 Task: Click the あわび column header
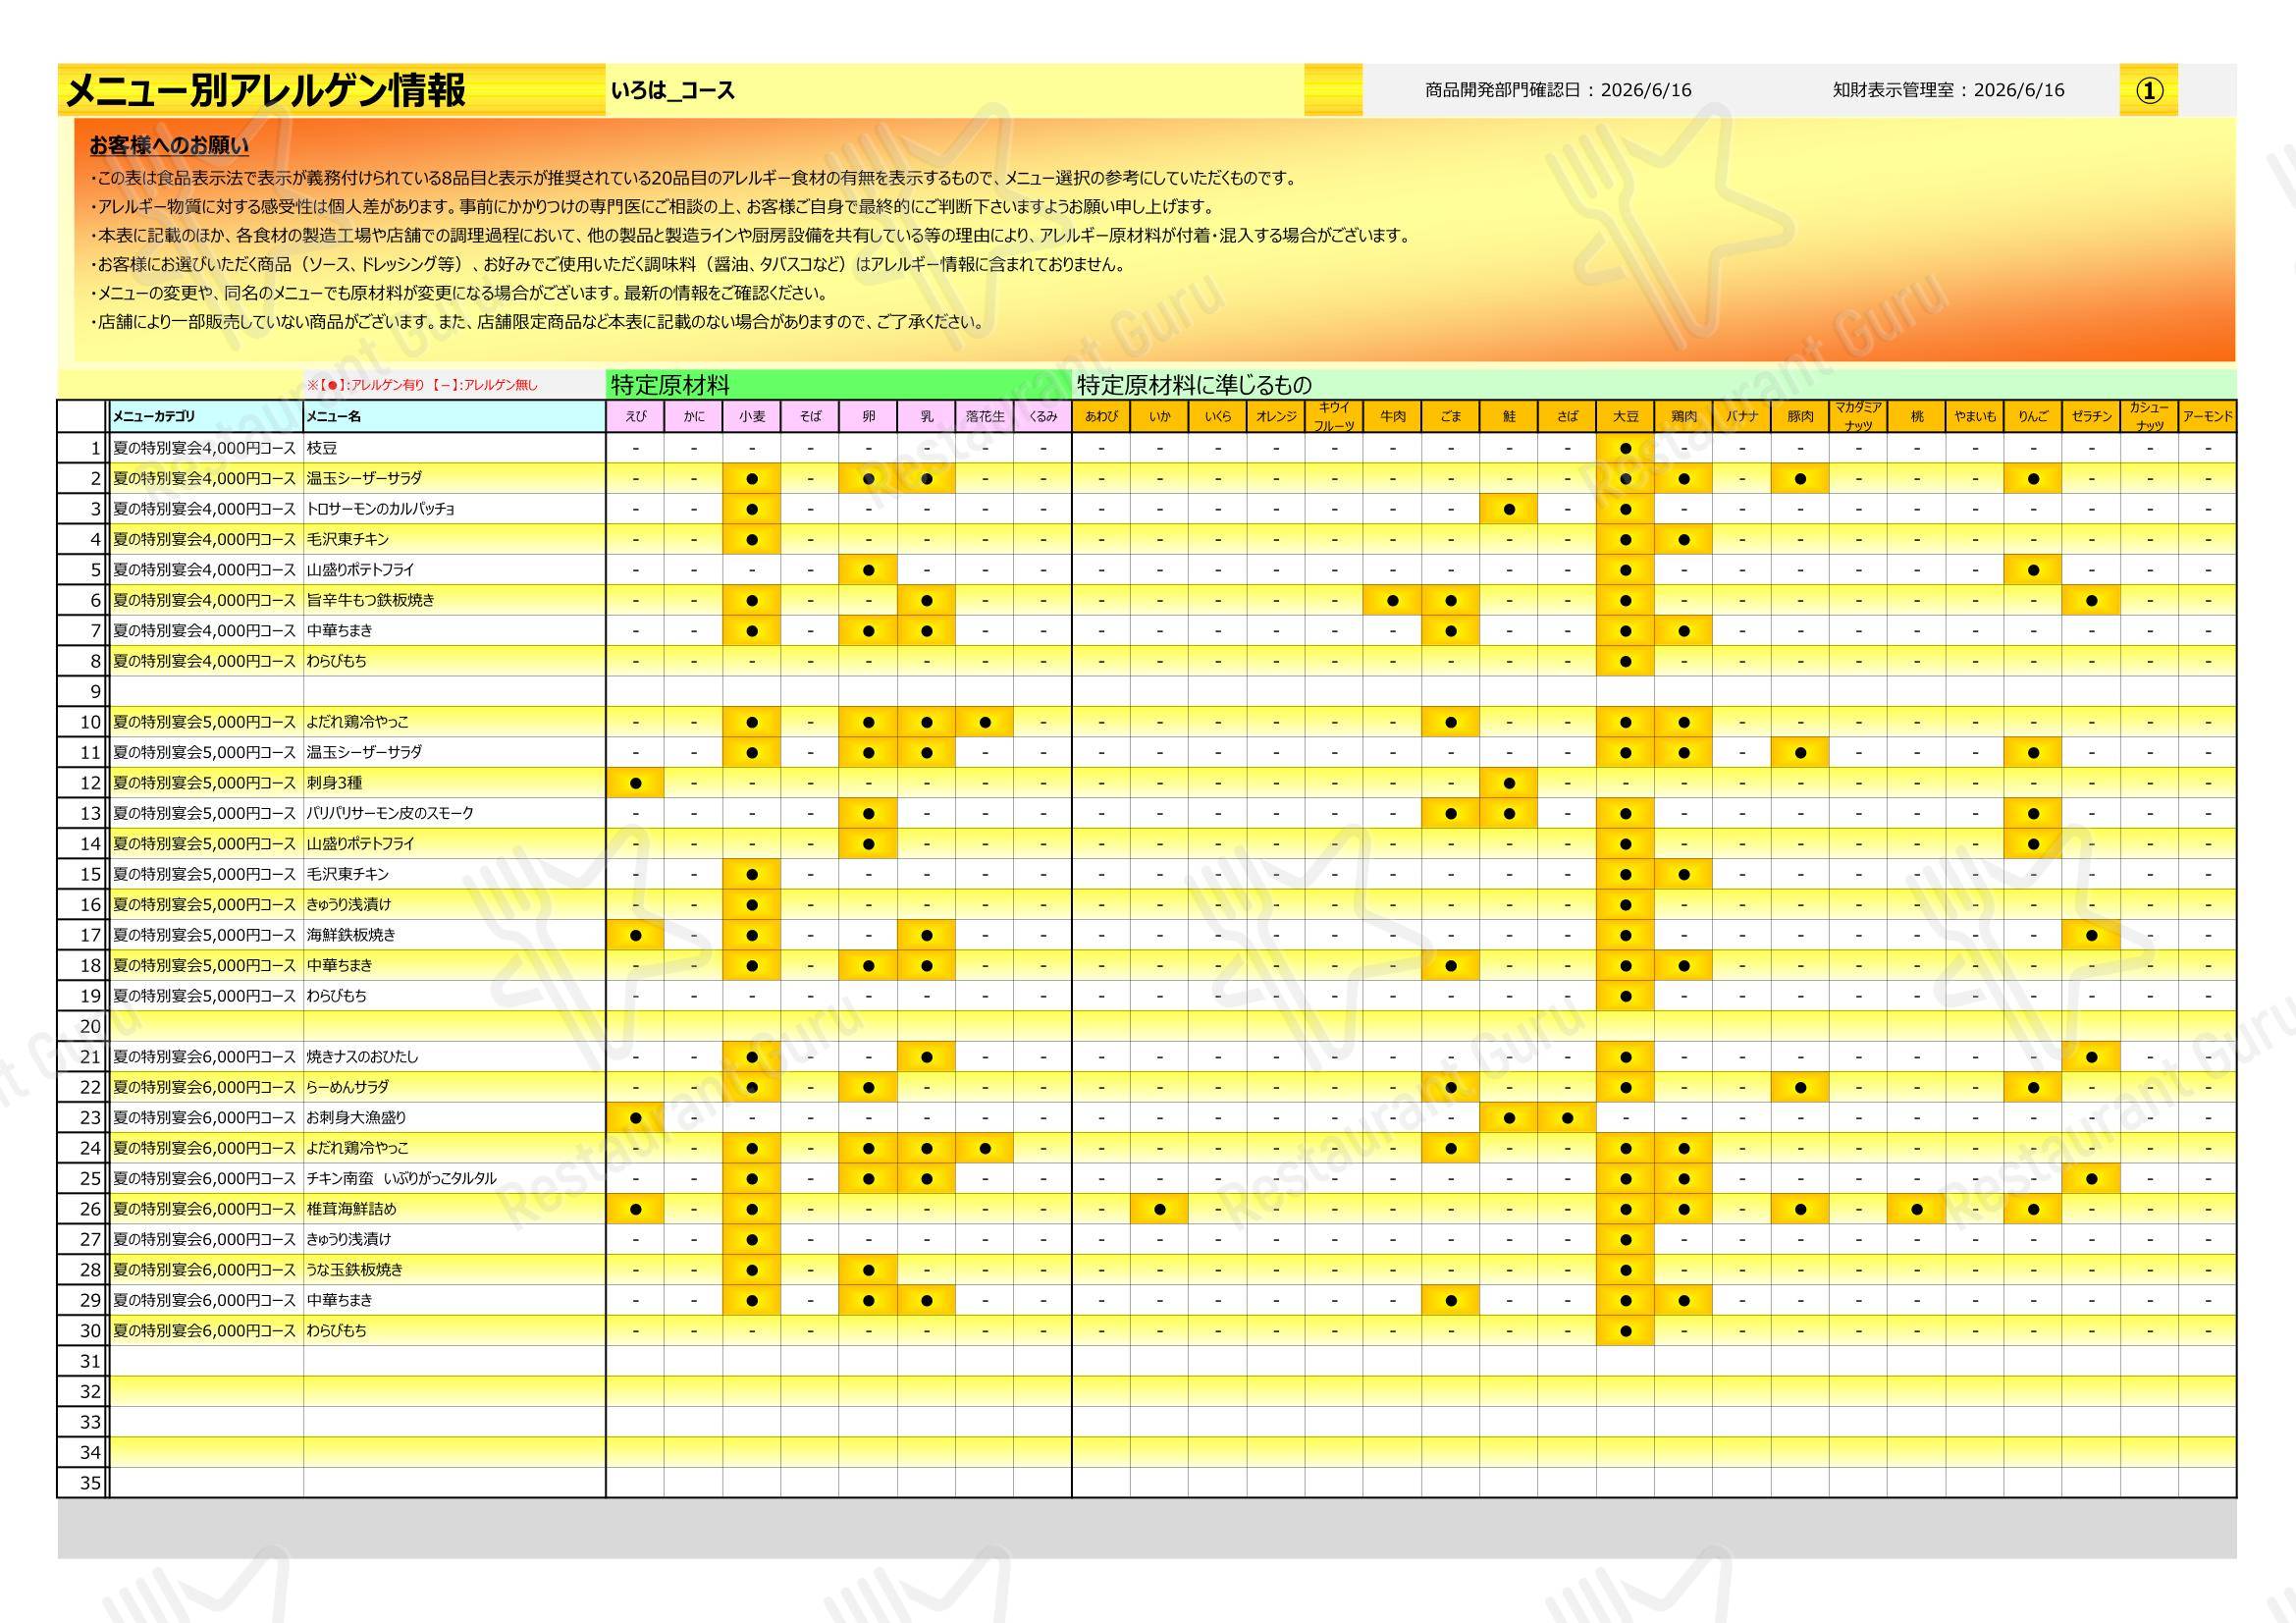point(1102,416)
